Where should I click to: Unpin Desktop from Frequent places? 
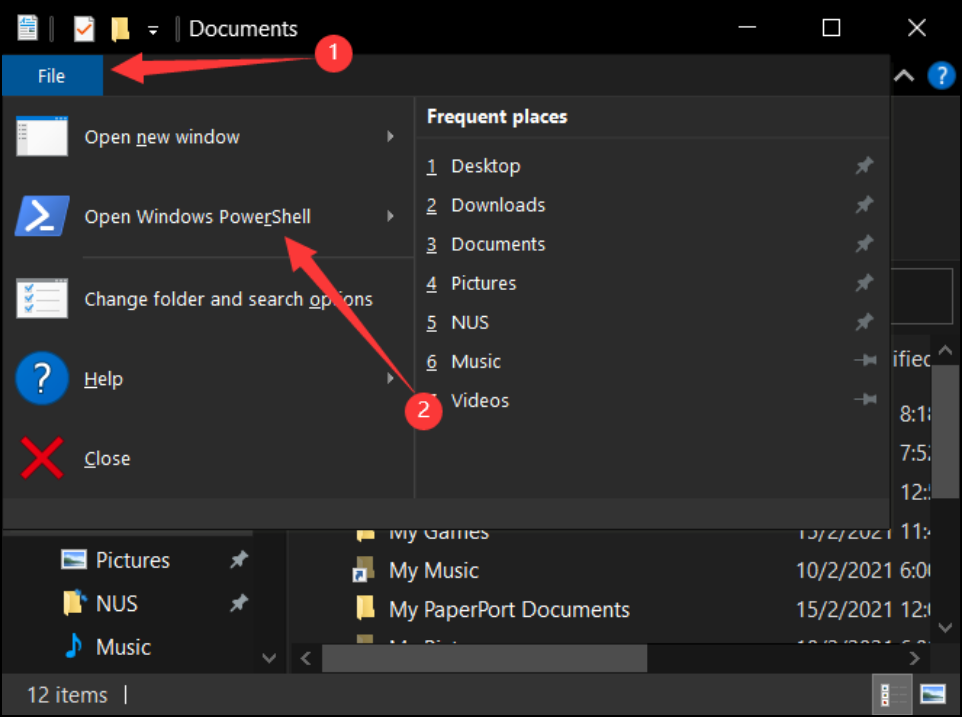tap(864, 166)
